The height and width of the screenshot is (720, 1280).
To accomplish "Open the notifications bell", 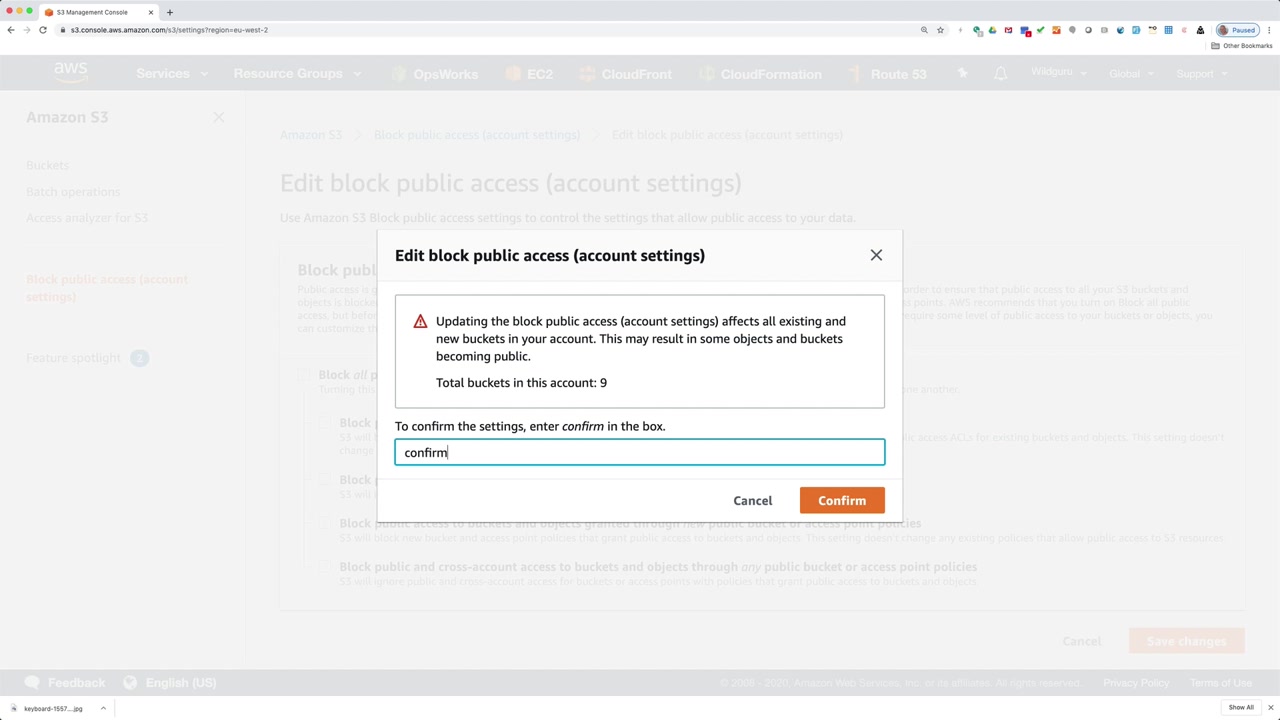I will (x=1001, y=74).
